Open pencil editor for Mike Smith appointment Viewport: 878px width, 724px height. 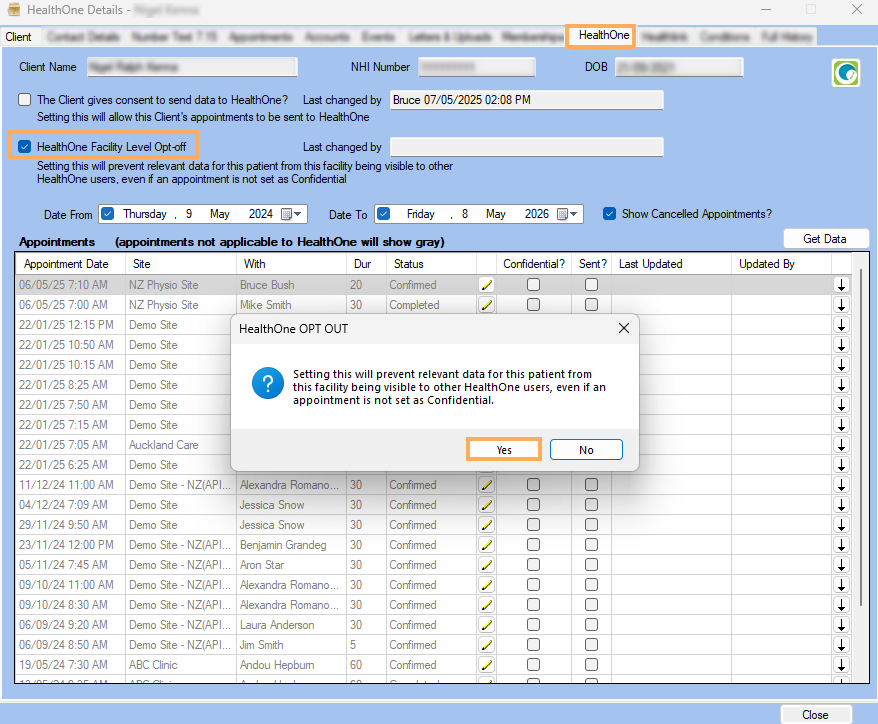[487, 305]
